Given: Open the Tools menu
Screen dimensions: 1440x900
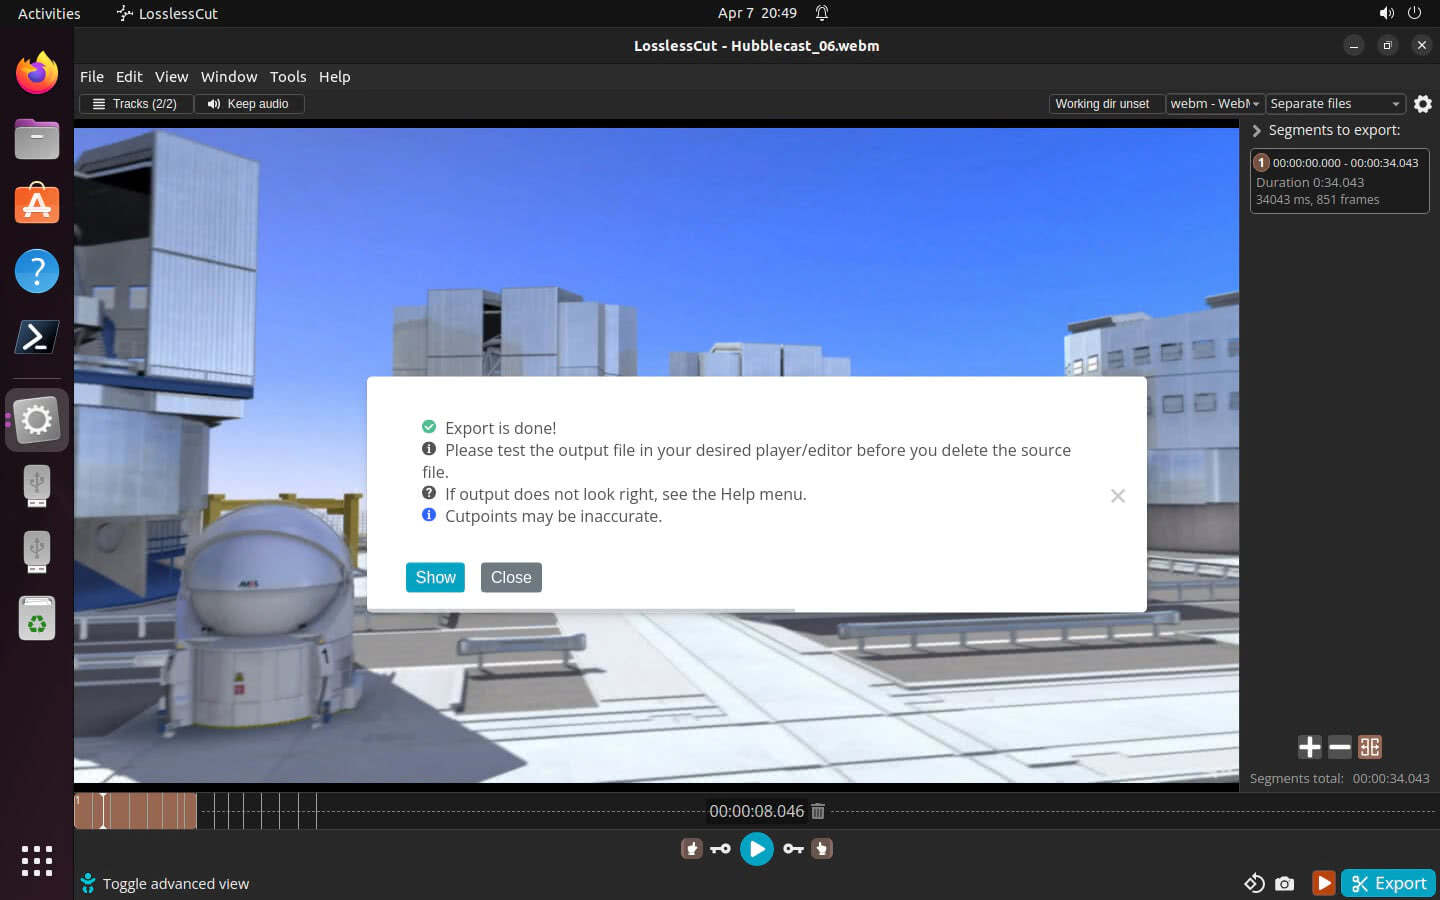Looking at the screenshot, I should (288, 77).
